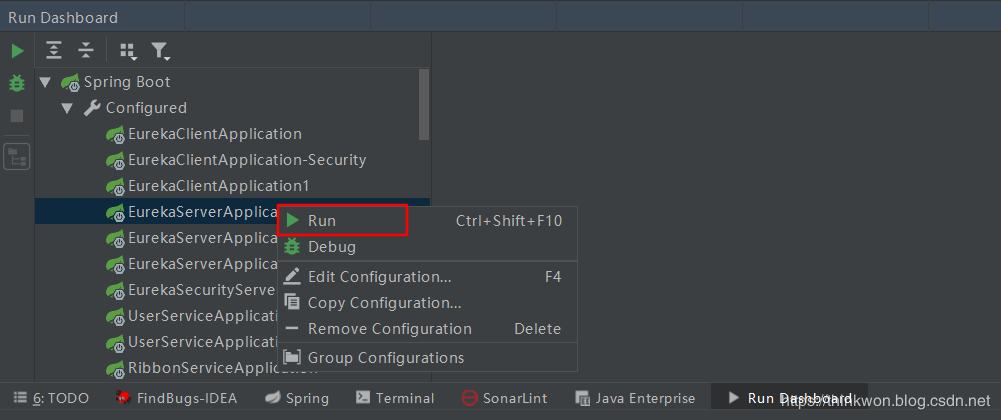The height and width of the screenshot is (420, 1001).
Task: Click the Stop square icon in left toolbar
Action: 17,116
